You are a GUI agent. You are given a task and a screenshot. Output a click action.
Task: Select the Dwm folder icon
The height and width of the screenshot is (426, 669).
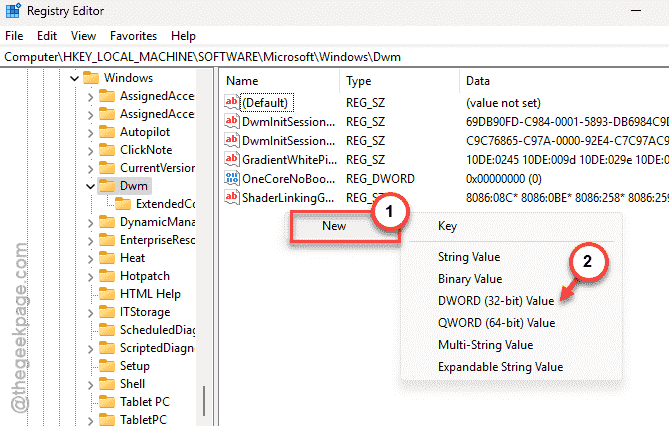coord(107,186)
